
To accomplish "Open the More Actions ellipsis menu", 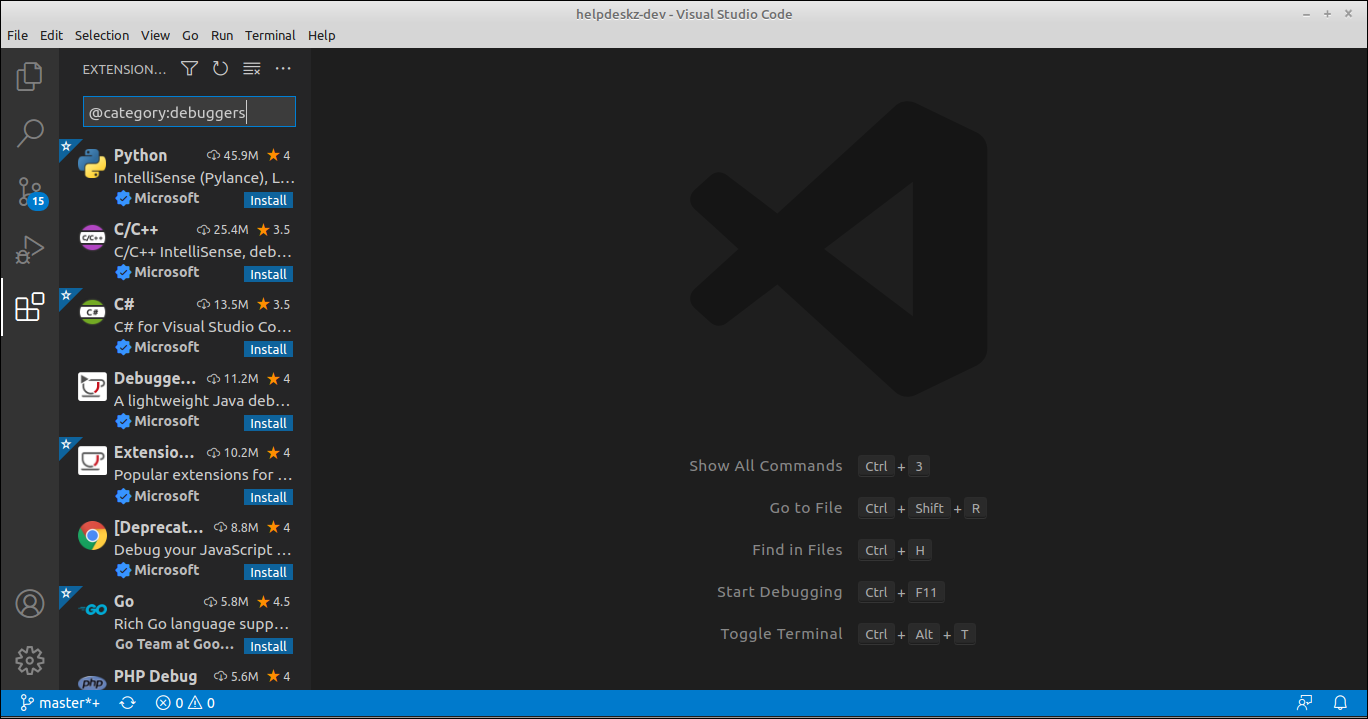I will pos(282,68).
